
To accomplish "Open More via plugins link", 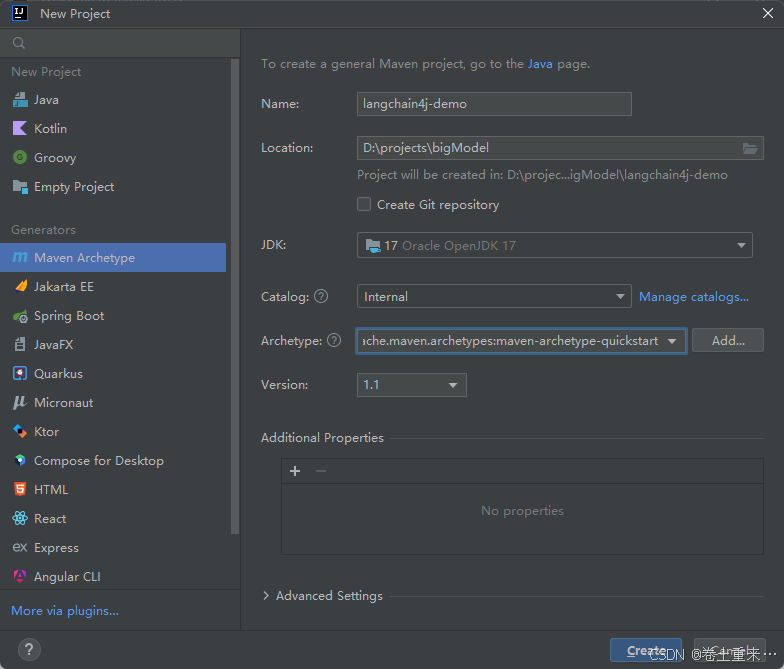I will pos(65,610).
